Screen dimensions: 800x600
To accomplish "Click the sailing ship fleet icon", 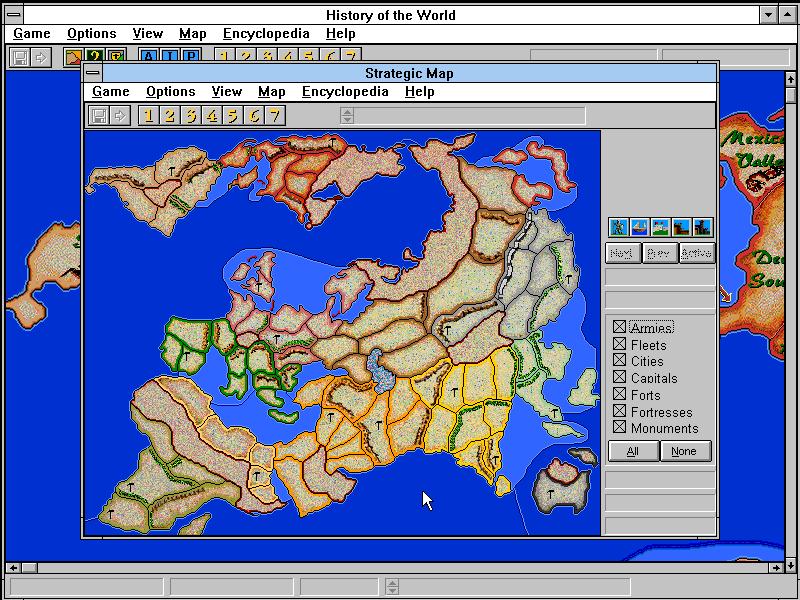I will [640, 228].
